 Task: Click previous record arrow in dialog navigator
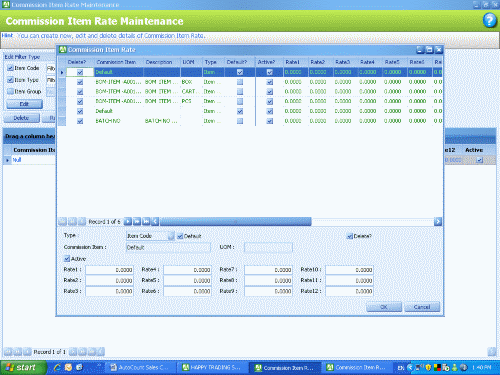pos(81,221)
